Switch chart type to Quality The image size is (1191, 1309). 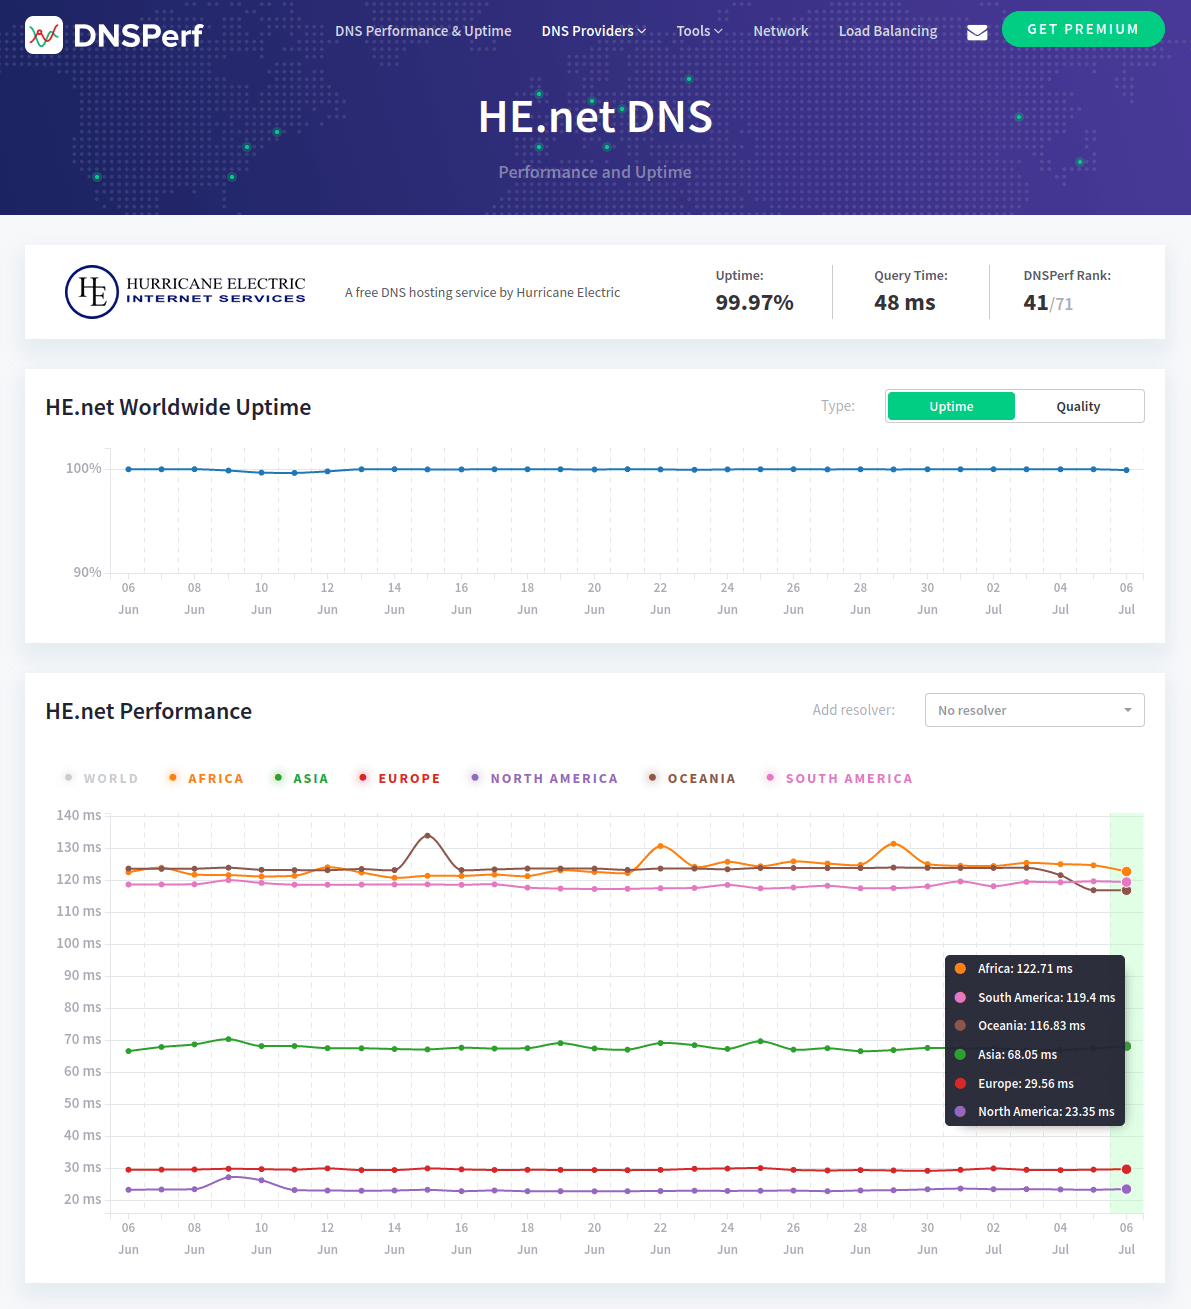coord(1078,406)
